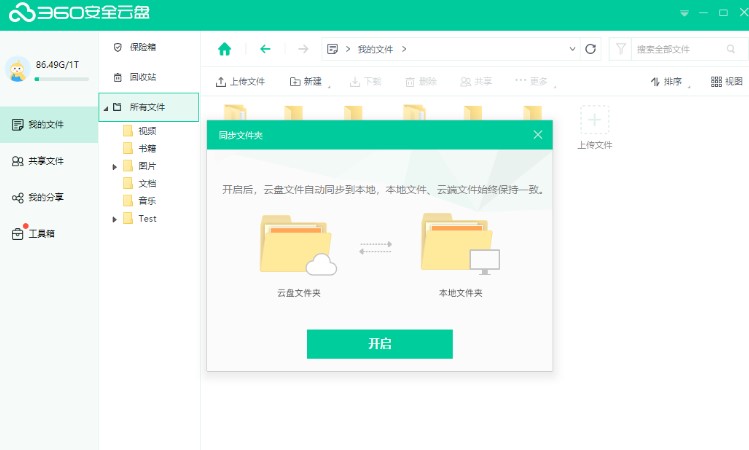Click the dashed plus 上传文件 tile
The width and height of the screenshot is (749, 450).
coord(594,120)
